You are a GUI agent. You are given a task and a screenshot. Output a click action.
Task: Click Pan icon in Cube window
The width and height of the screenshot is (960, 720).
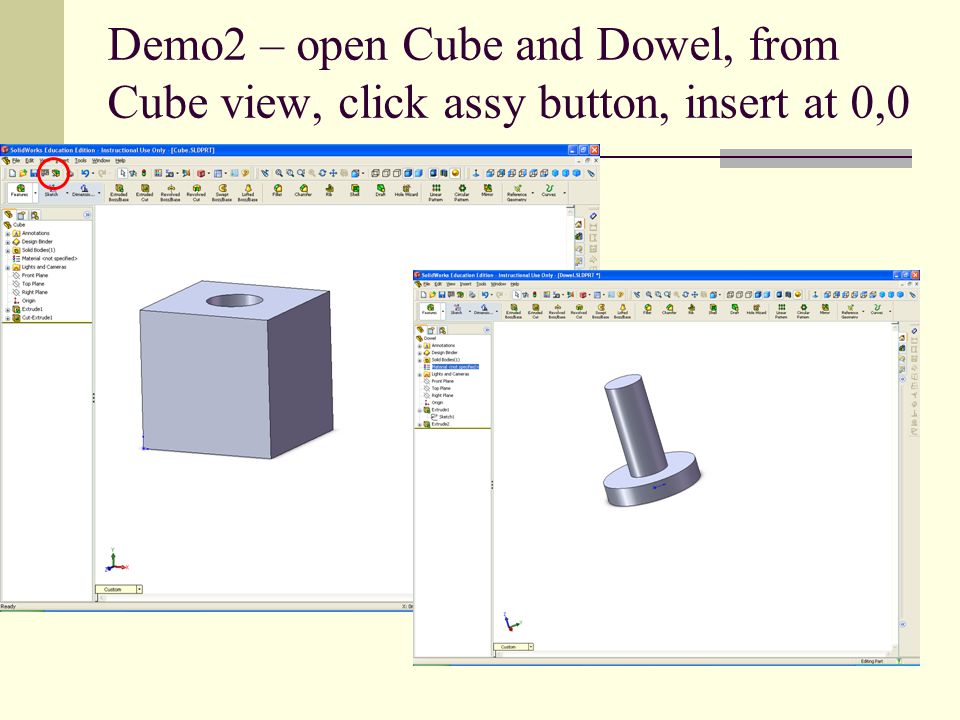[333, 173]
